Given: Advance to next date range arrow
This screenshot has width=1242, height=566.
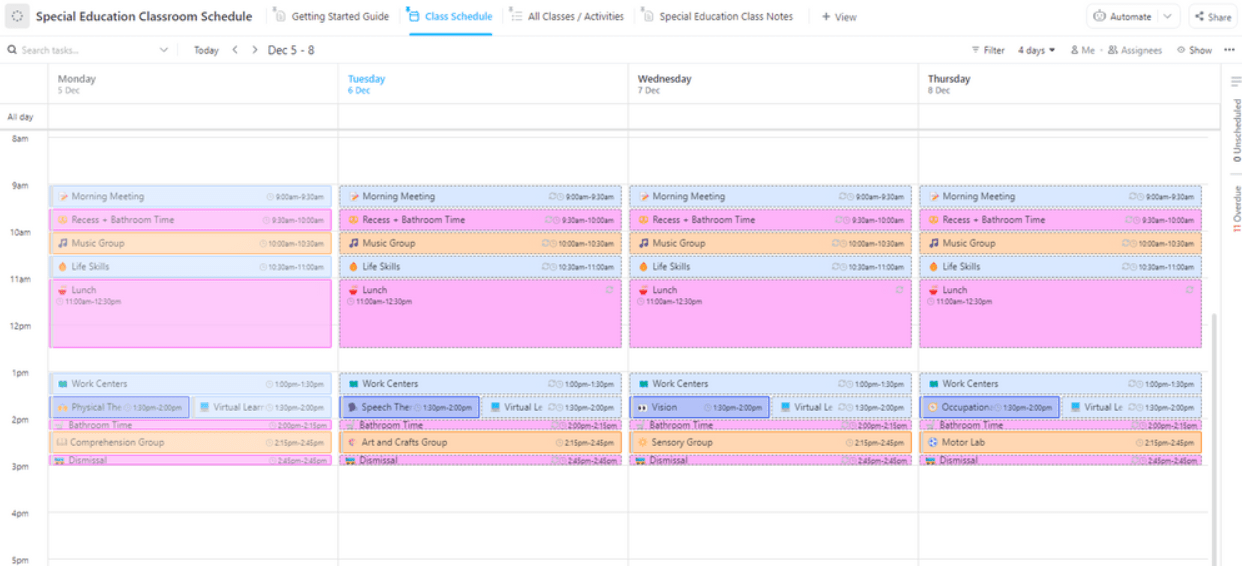Looking at the screenshot, I should click(255, 50).
